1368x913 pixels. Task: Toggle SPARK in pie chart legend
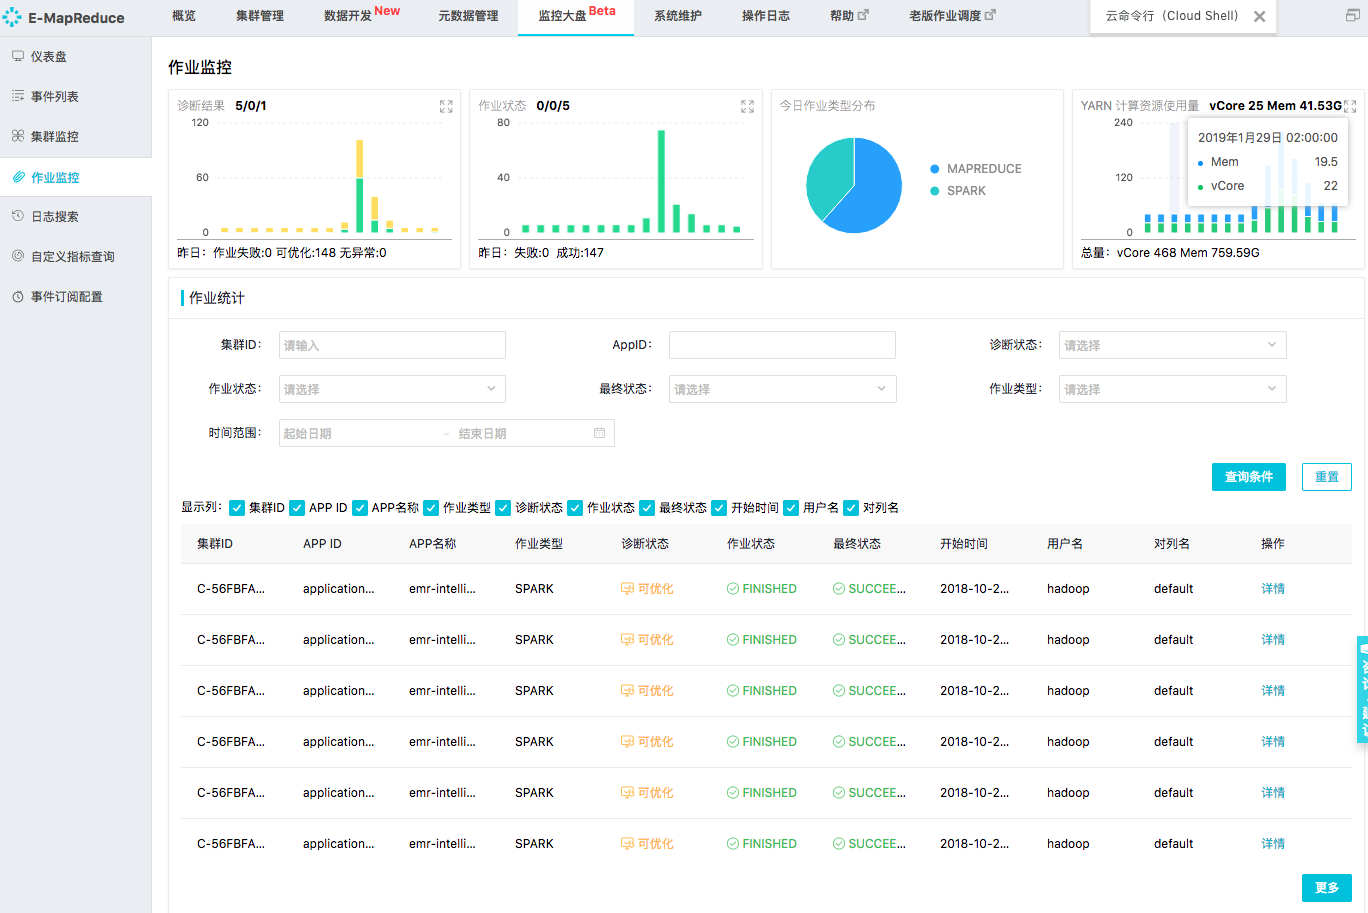958,191
